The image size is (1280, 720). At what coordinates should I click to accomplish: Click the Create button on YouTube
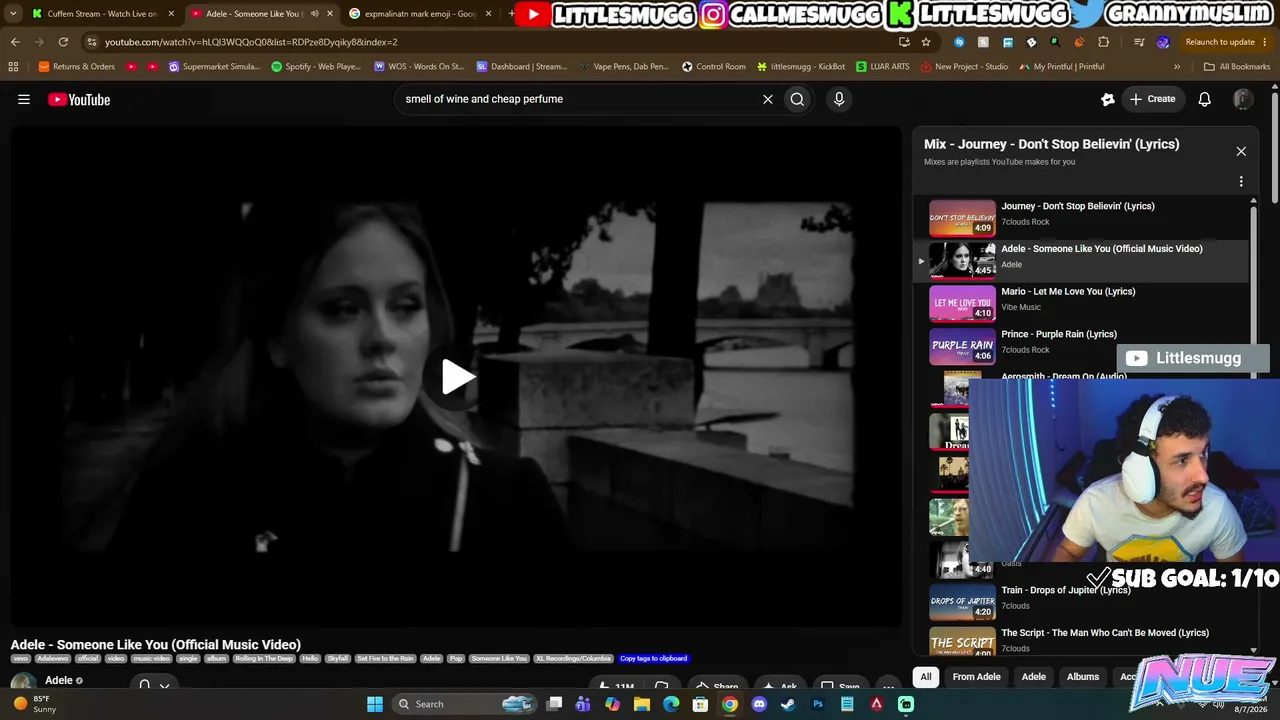1152,99
